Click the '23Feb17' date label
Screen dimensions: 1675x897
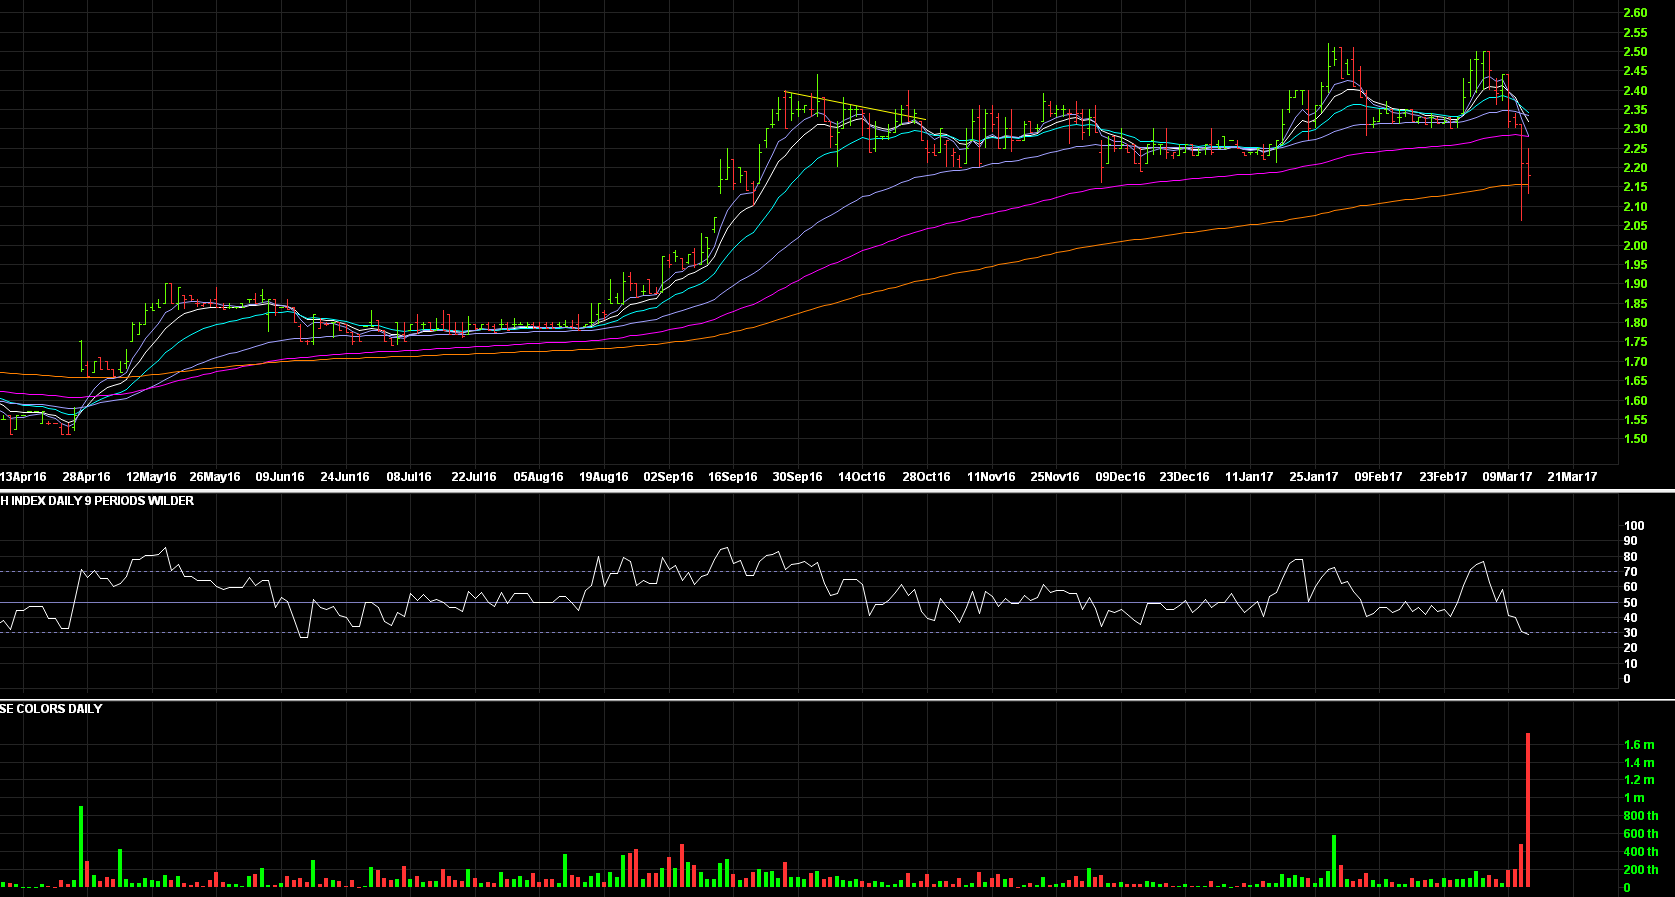pyautogui.click(x=1443, y=477)
